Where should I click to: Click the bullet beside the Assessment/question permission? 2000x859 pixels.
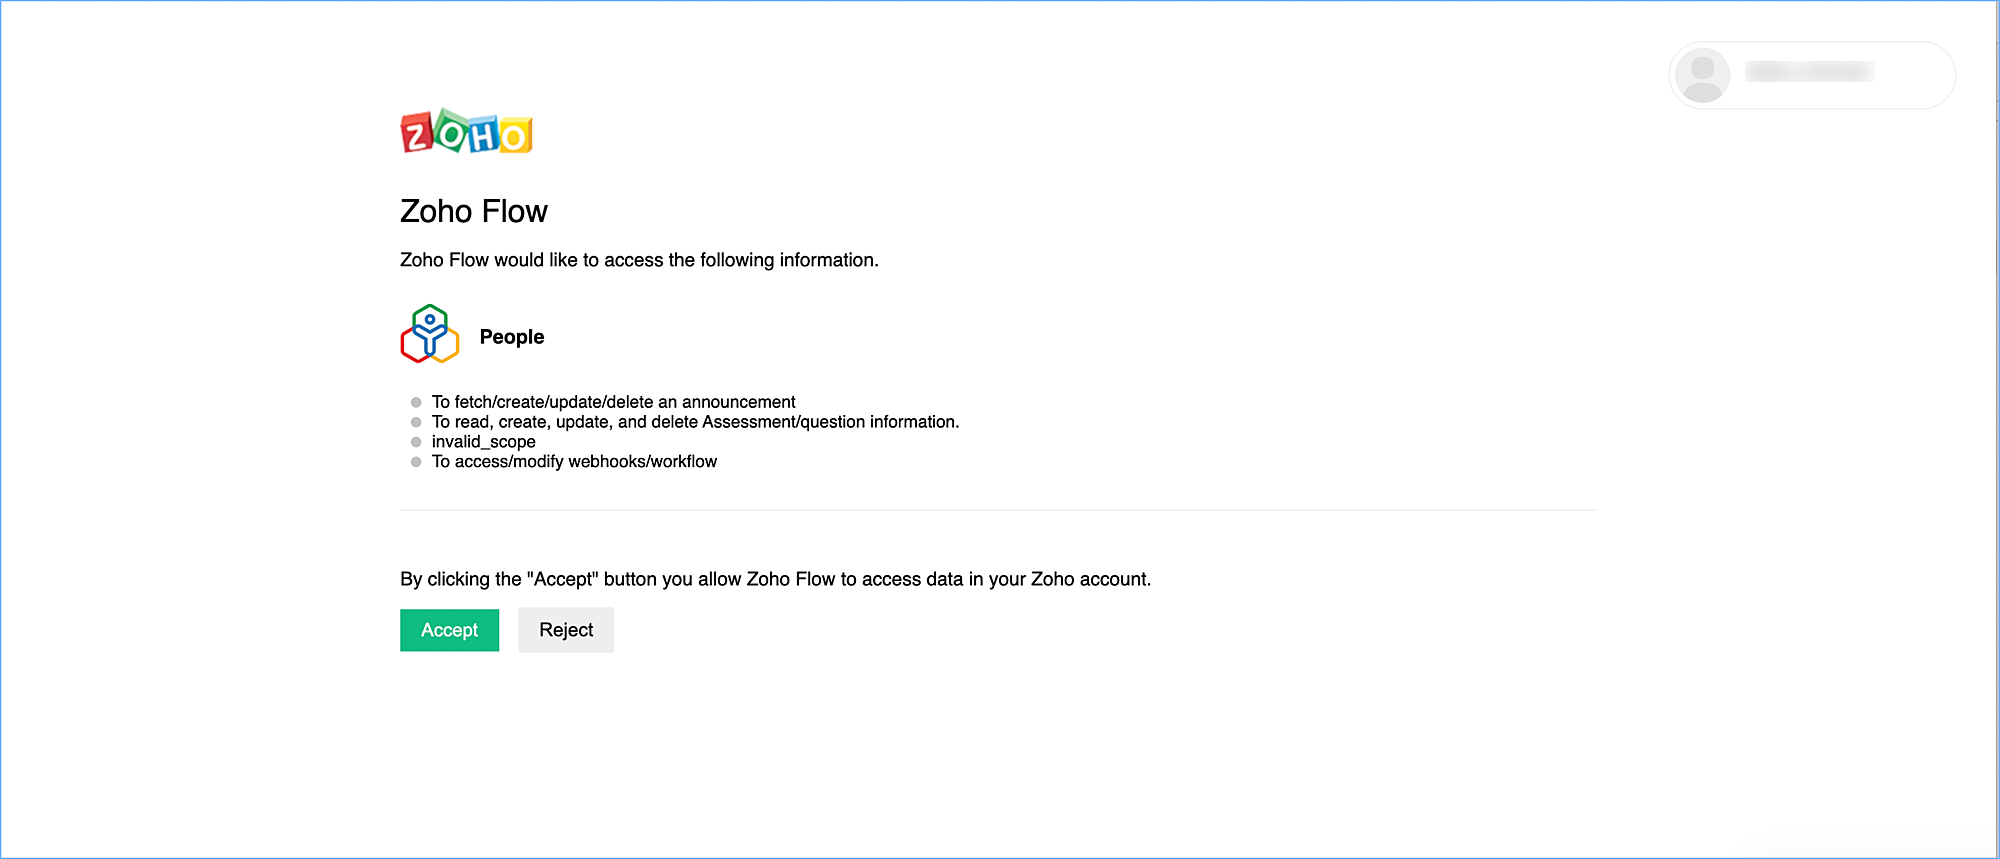pyautogui.click(x=416, y=422)
